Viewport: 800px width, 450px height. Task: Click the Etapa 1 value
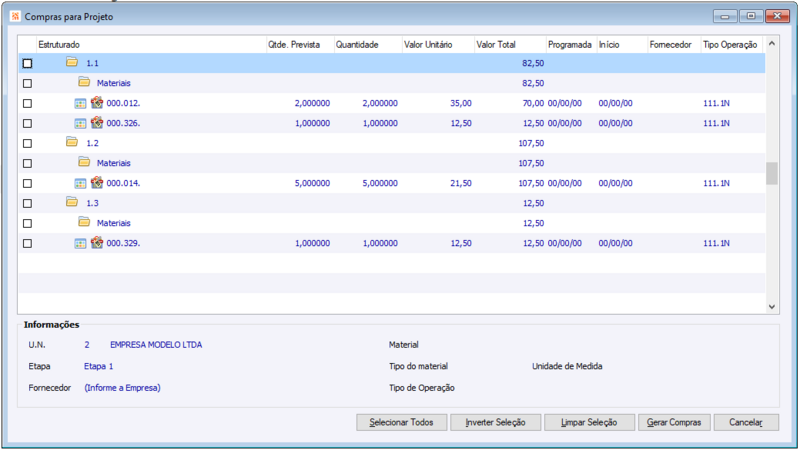(x=98, y=366)
